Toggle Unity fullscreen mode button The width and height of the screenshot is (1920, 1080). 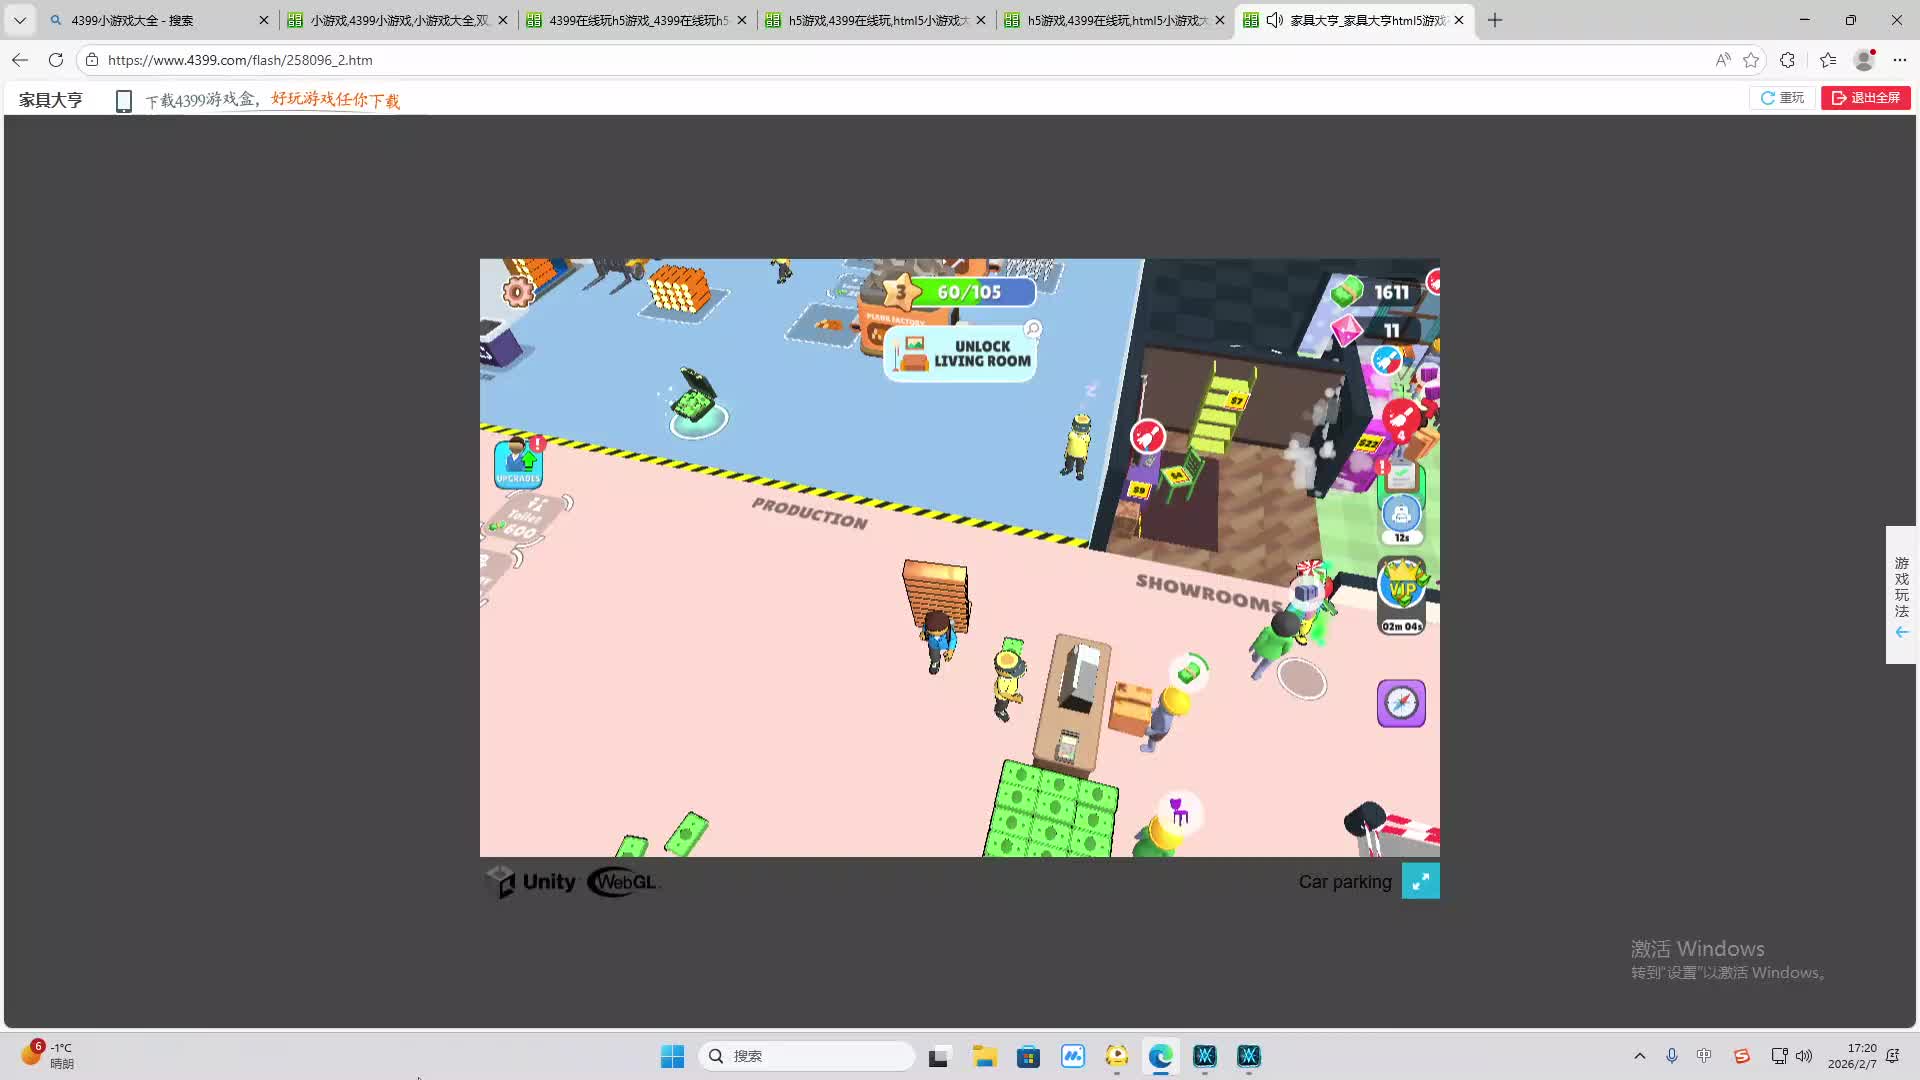tap(1420, 881)
